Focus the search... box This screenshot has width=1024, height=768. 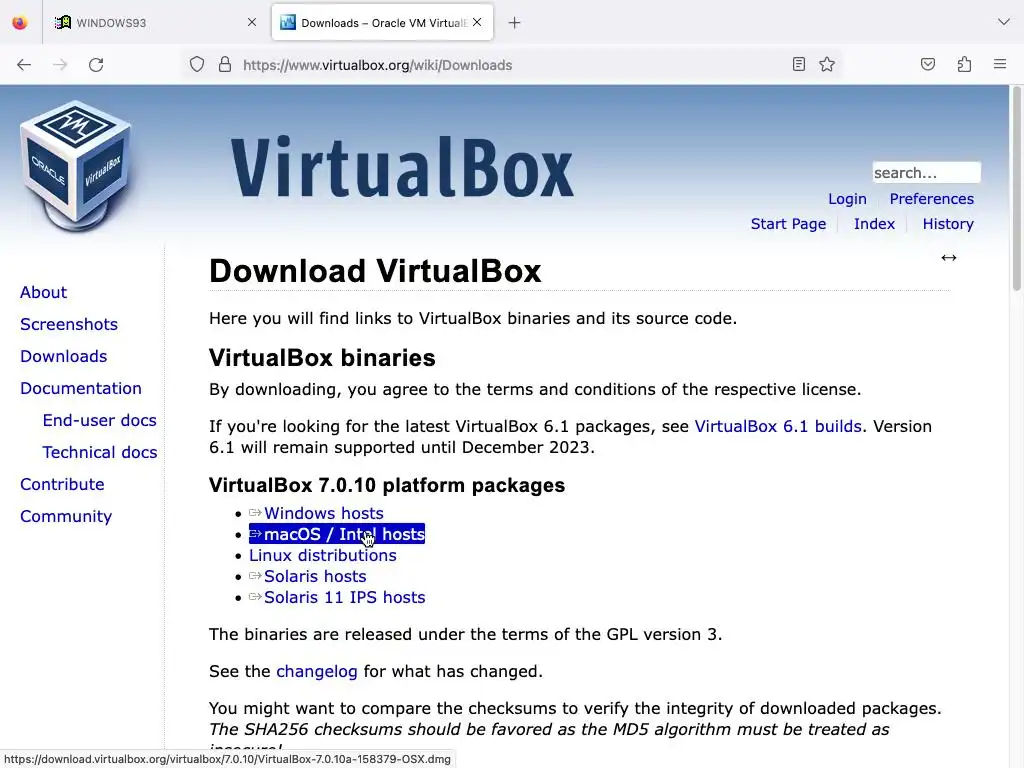click(927, 172)
